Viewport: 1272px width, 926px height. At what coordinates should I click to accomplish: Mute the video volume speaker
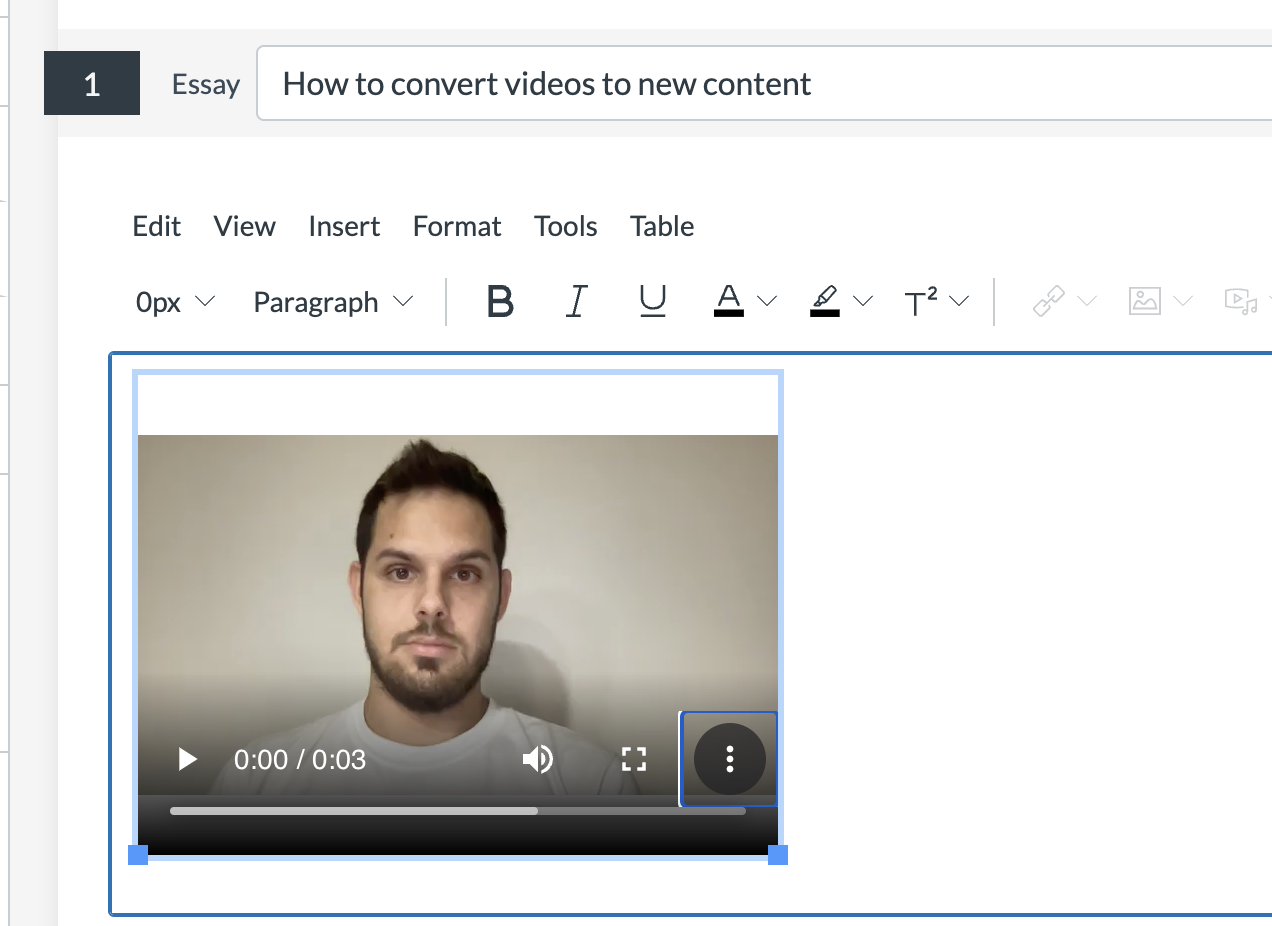point(538,760)
